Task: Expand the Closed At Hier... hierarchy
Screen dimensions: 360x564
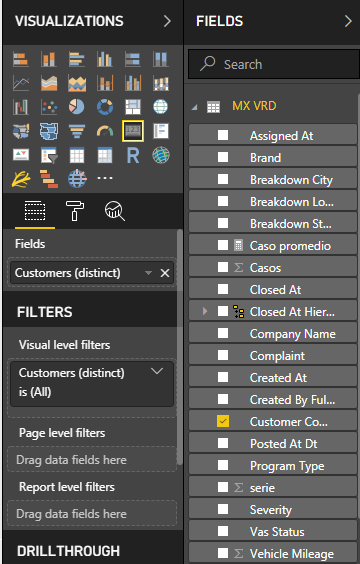Action: click(205, 311)
